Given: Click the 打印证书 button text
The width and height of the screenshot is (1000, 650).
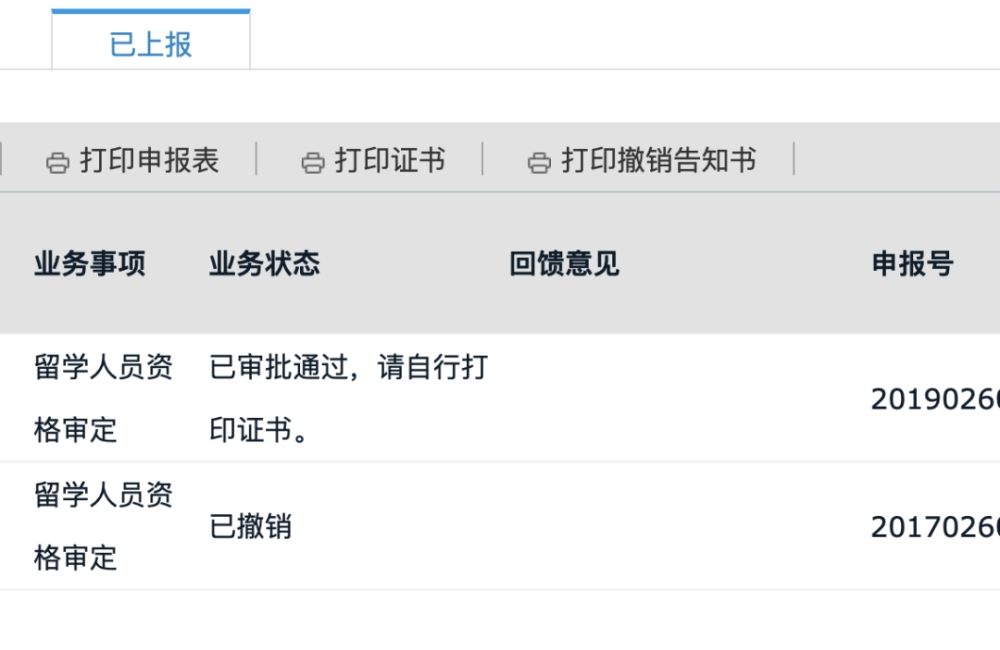Looking at the screenshot, I should tap(390, 160).
